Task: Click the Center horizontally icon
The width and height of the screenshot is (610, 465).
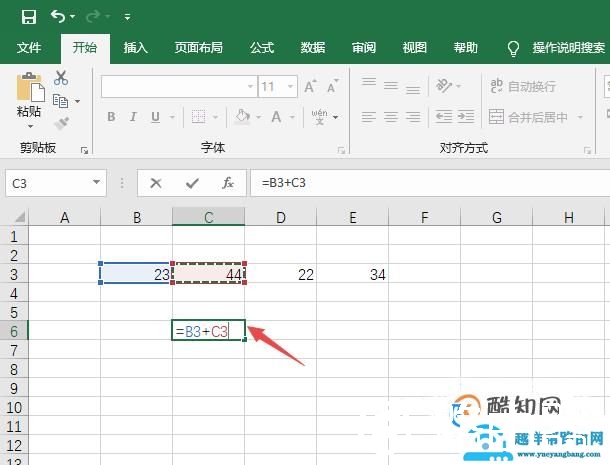Action: click(x=391, y=116)
